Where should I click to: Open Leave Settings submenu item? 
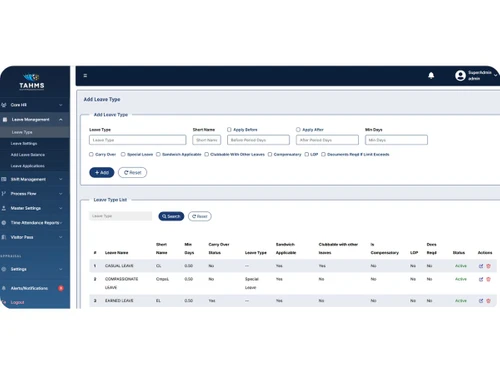point(24,143)
